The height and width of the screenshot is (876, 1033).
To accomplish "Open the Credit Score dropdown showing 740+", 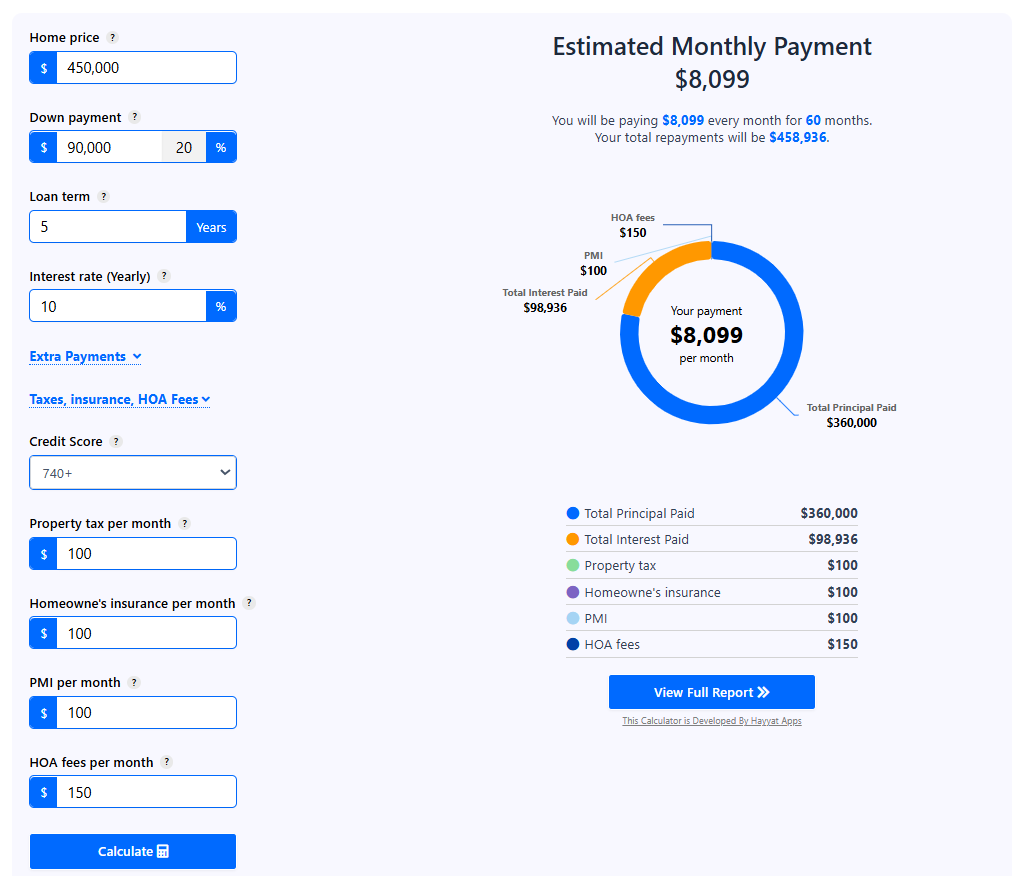I will (x=132, y=472).
